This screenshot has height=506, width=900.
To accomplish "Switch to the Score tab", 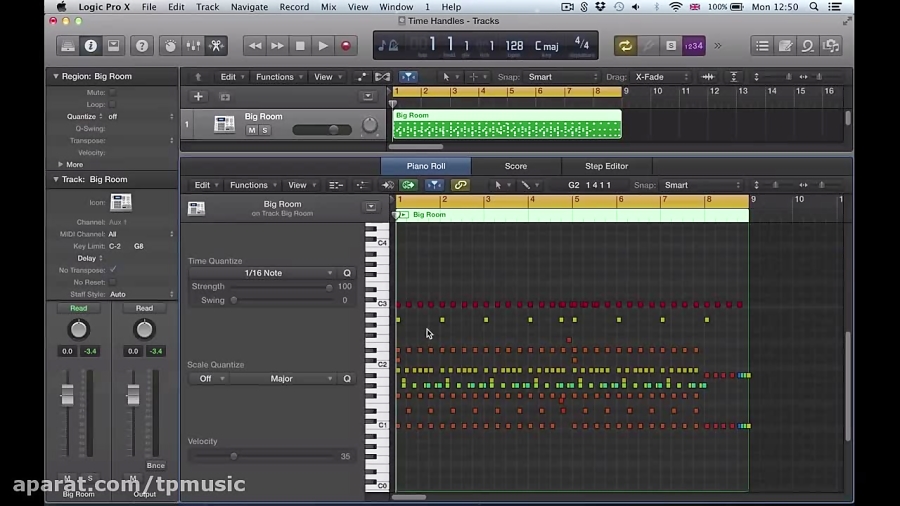I will click(515, 166).
